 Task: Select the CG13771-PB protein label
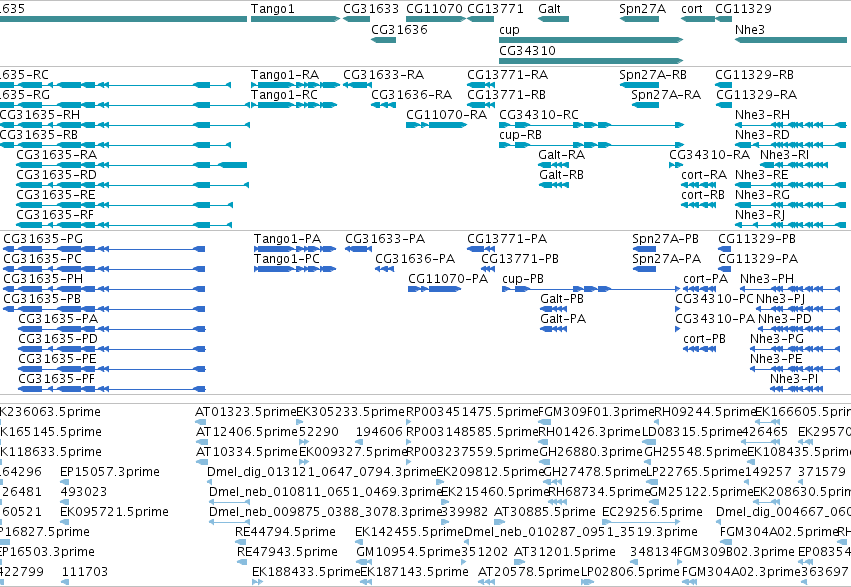click(x=520, y=259)
